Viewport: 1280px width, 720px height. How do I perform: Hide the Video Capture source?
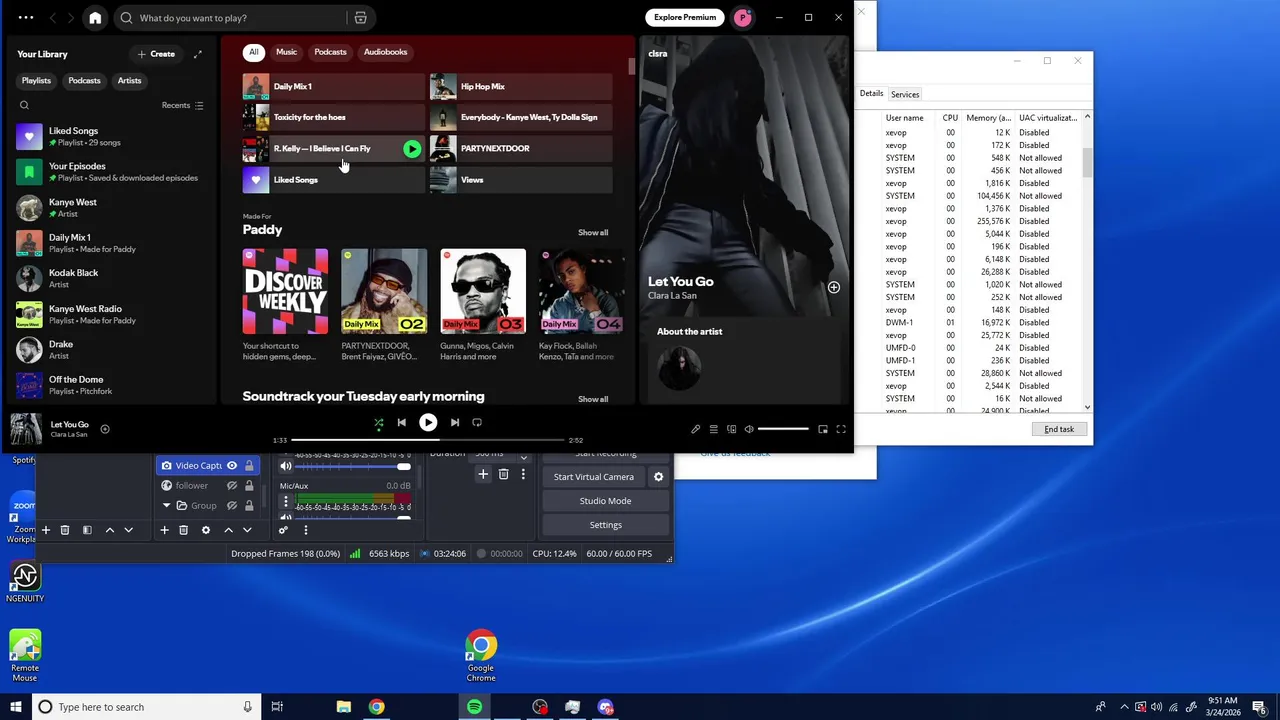coord(232,466)
